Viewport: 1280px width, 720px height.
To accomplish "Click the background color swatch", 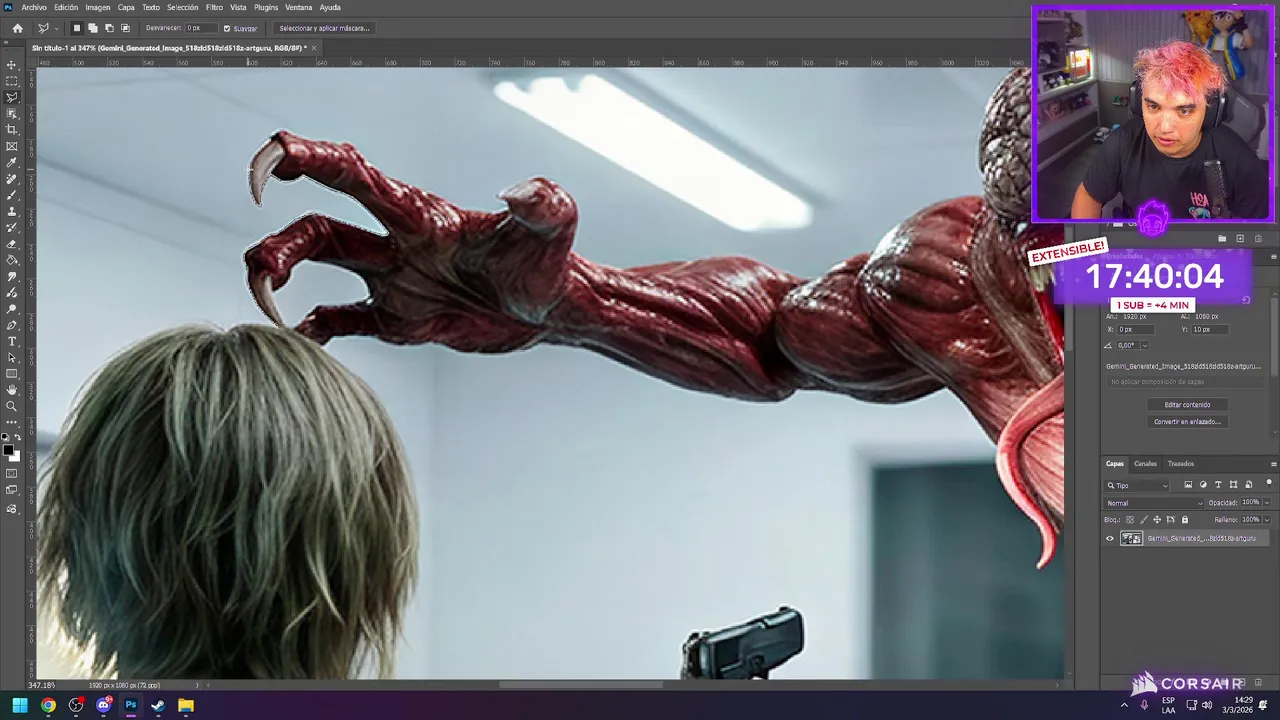I will [14, 456].
